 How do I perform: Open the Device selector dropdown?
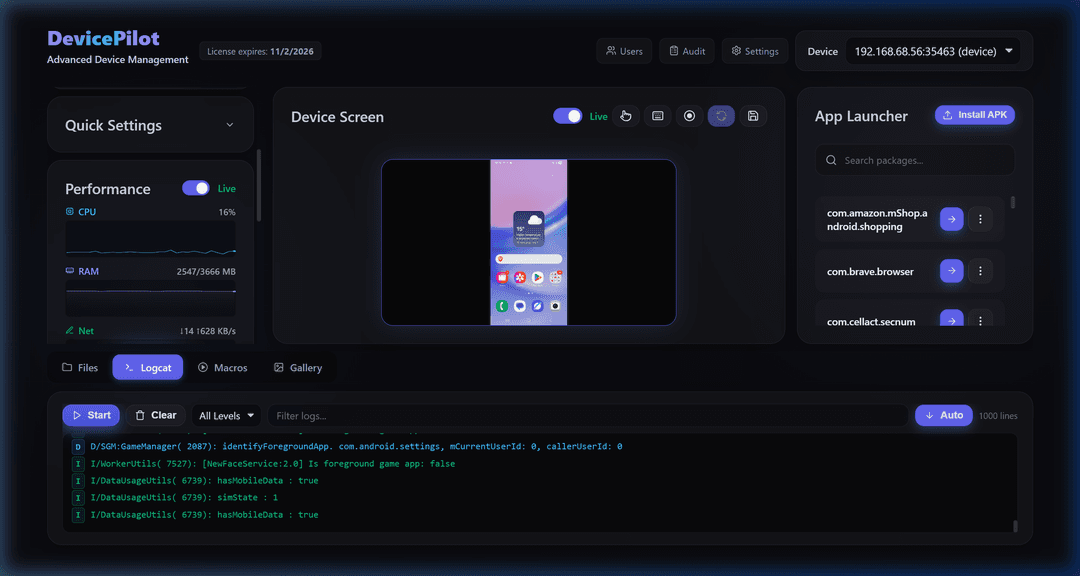933,51
